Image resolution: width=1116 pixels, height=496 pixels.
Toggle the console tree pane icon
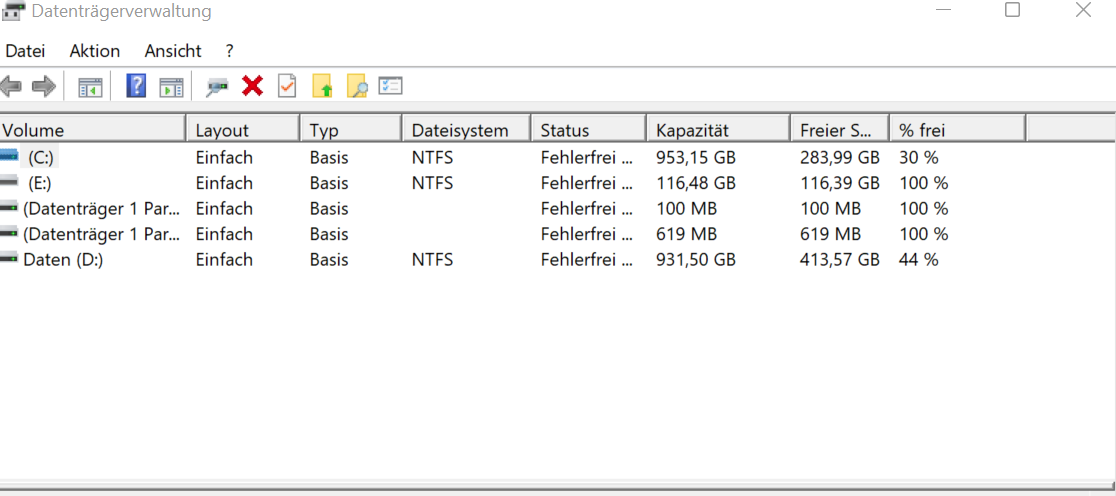[x=90, y=87]
